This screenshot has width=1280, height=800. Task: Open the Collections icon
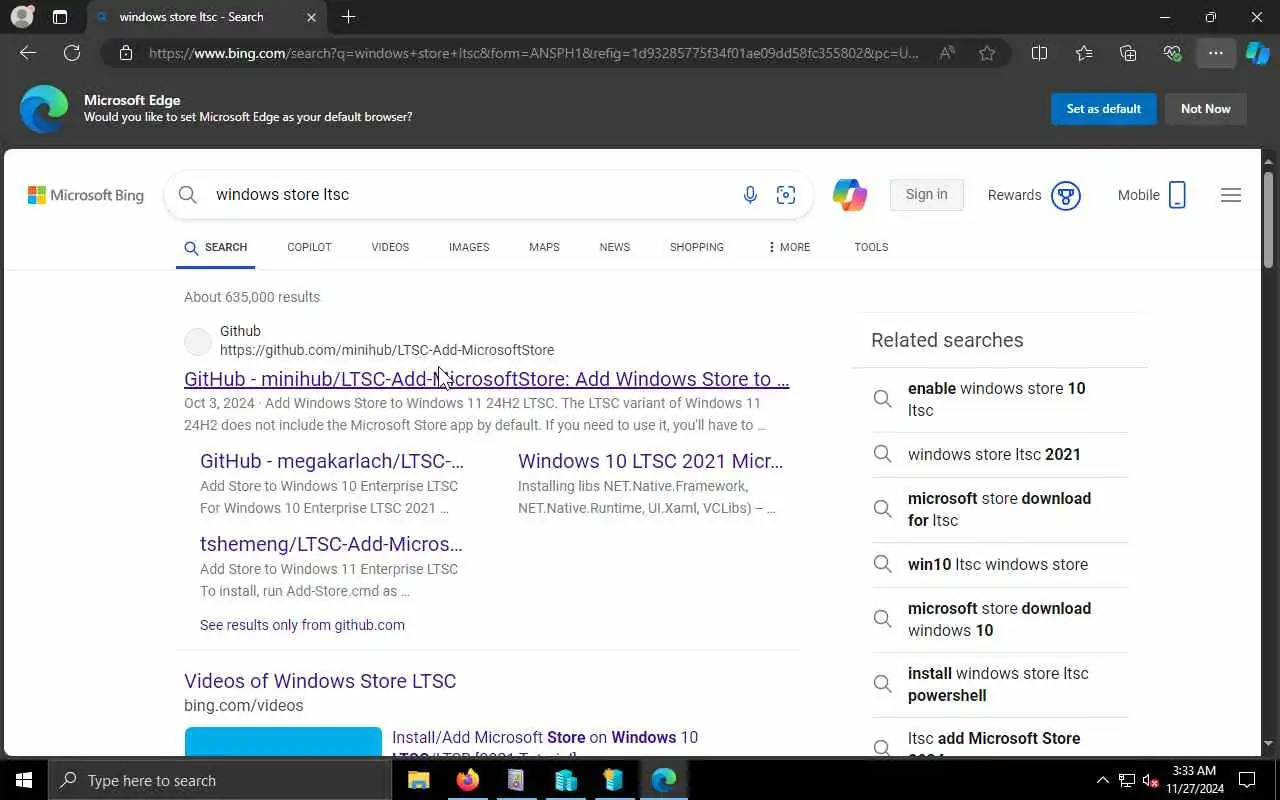[1128, 53]
